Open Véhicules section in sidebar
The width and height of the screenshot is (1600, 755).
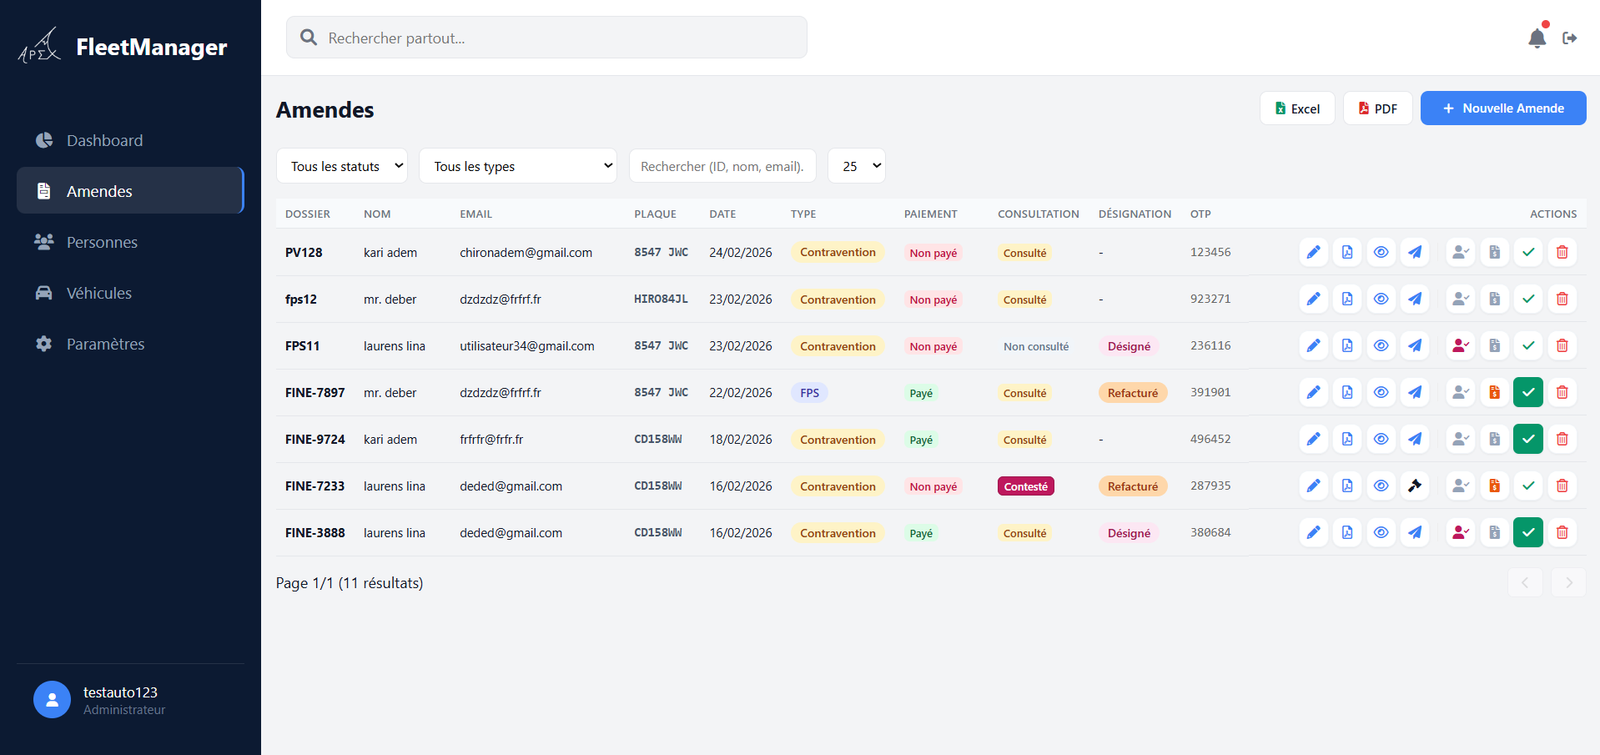click(130, 293)
